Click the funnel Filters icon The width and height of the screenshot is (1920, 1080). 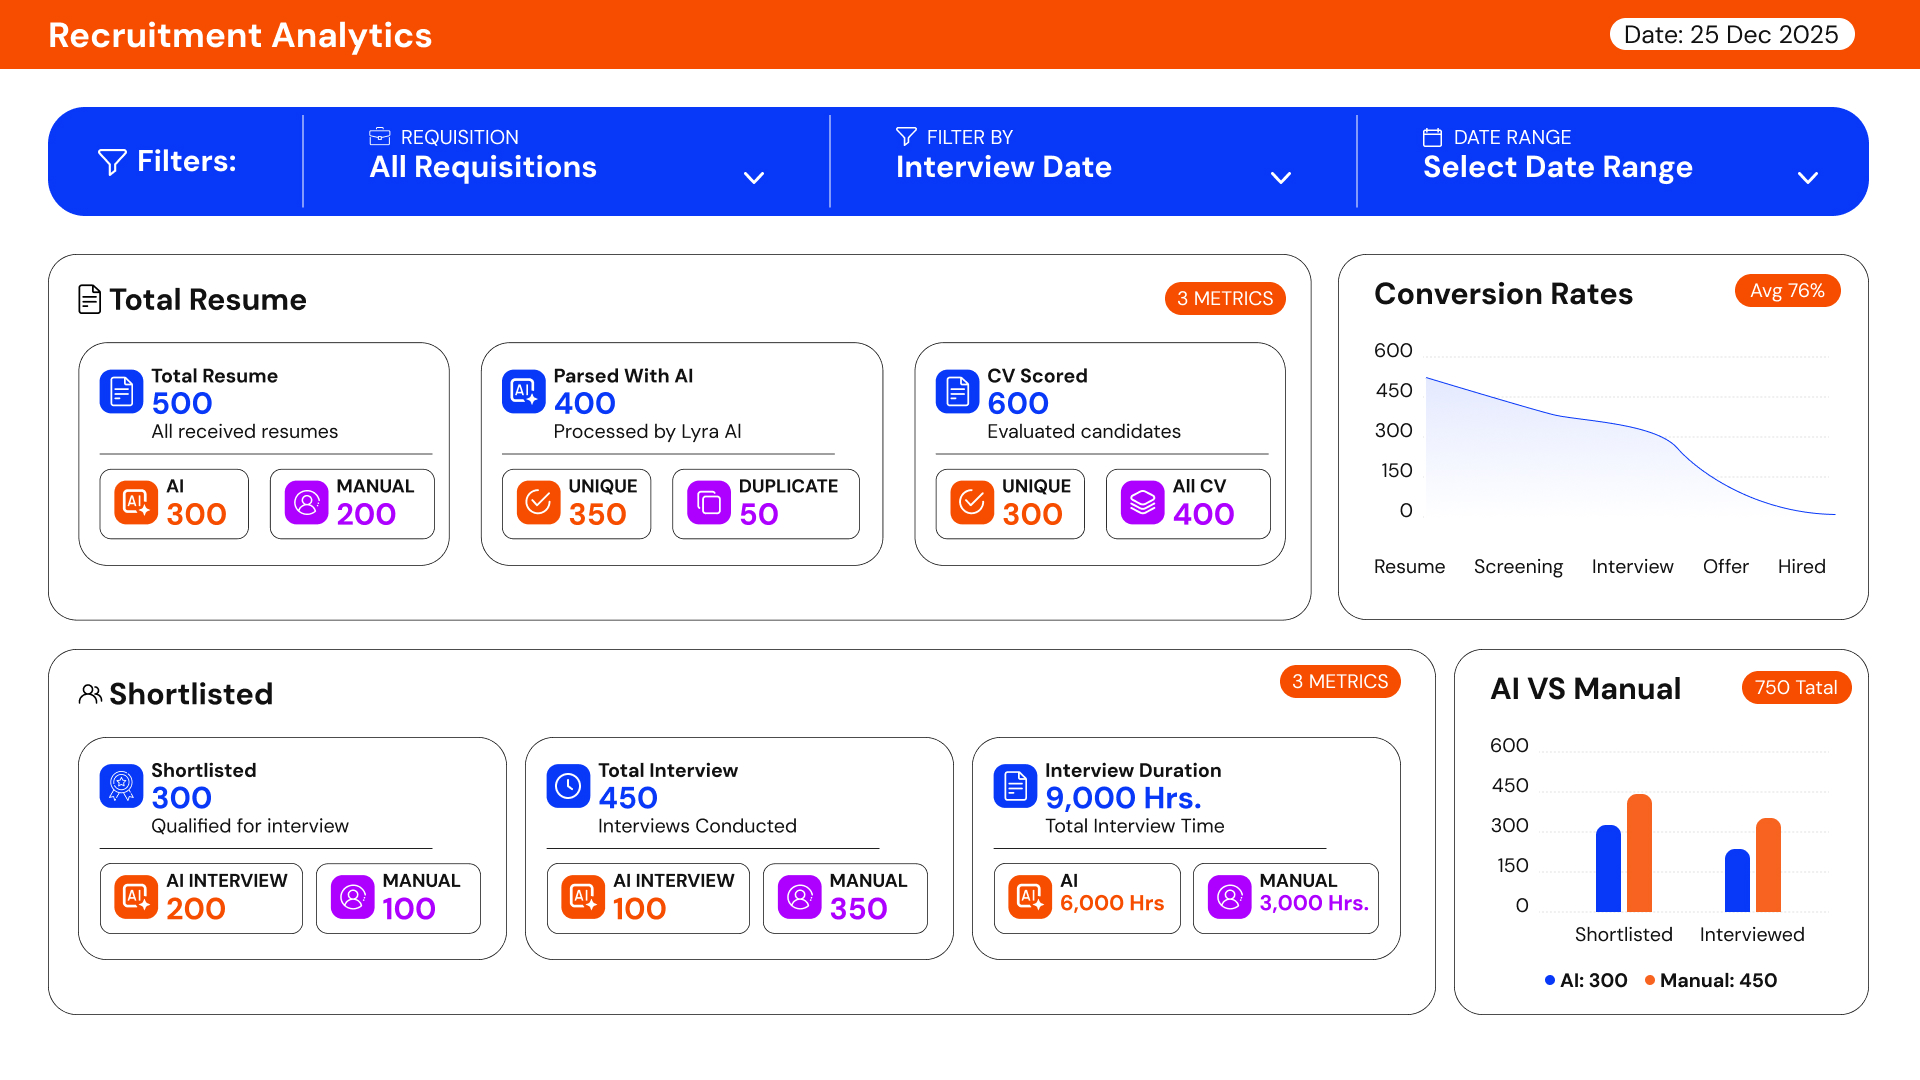tap(110, 161)
